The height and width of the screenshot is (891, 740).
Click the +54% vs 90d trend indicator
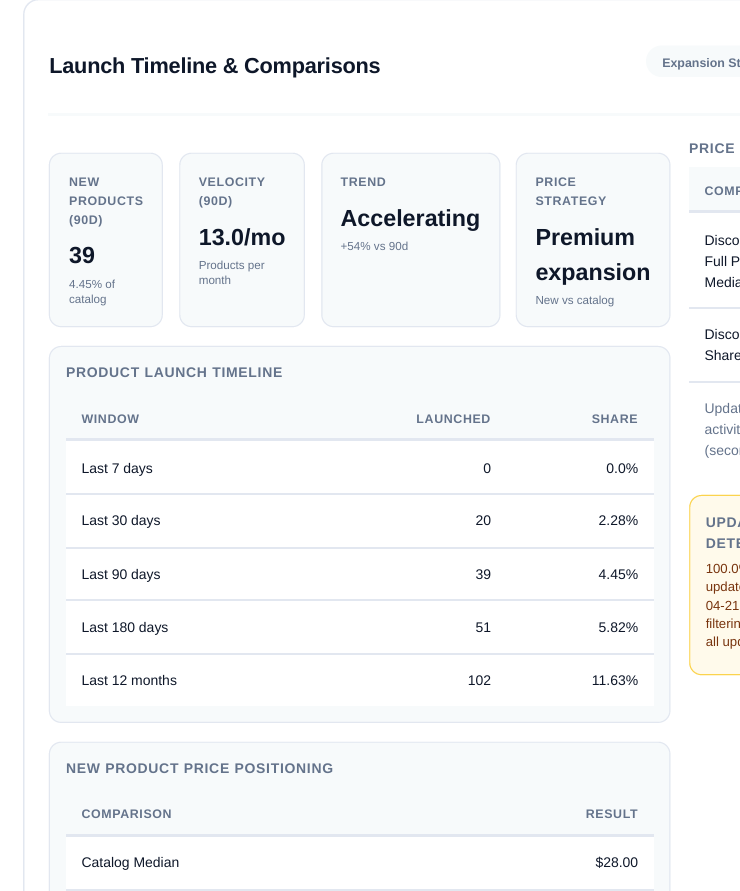(374, 246)
